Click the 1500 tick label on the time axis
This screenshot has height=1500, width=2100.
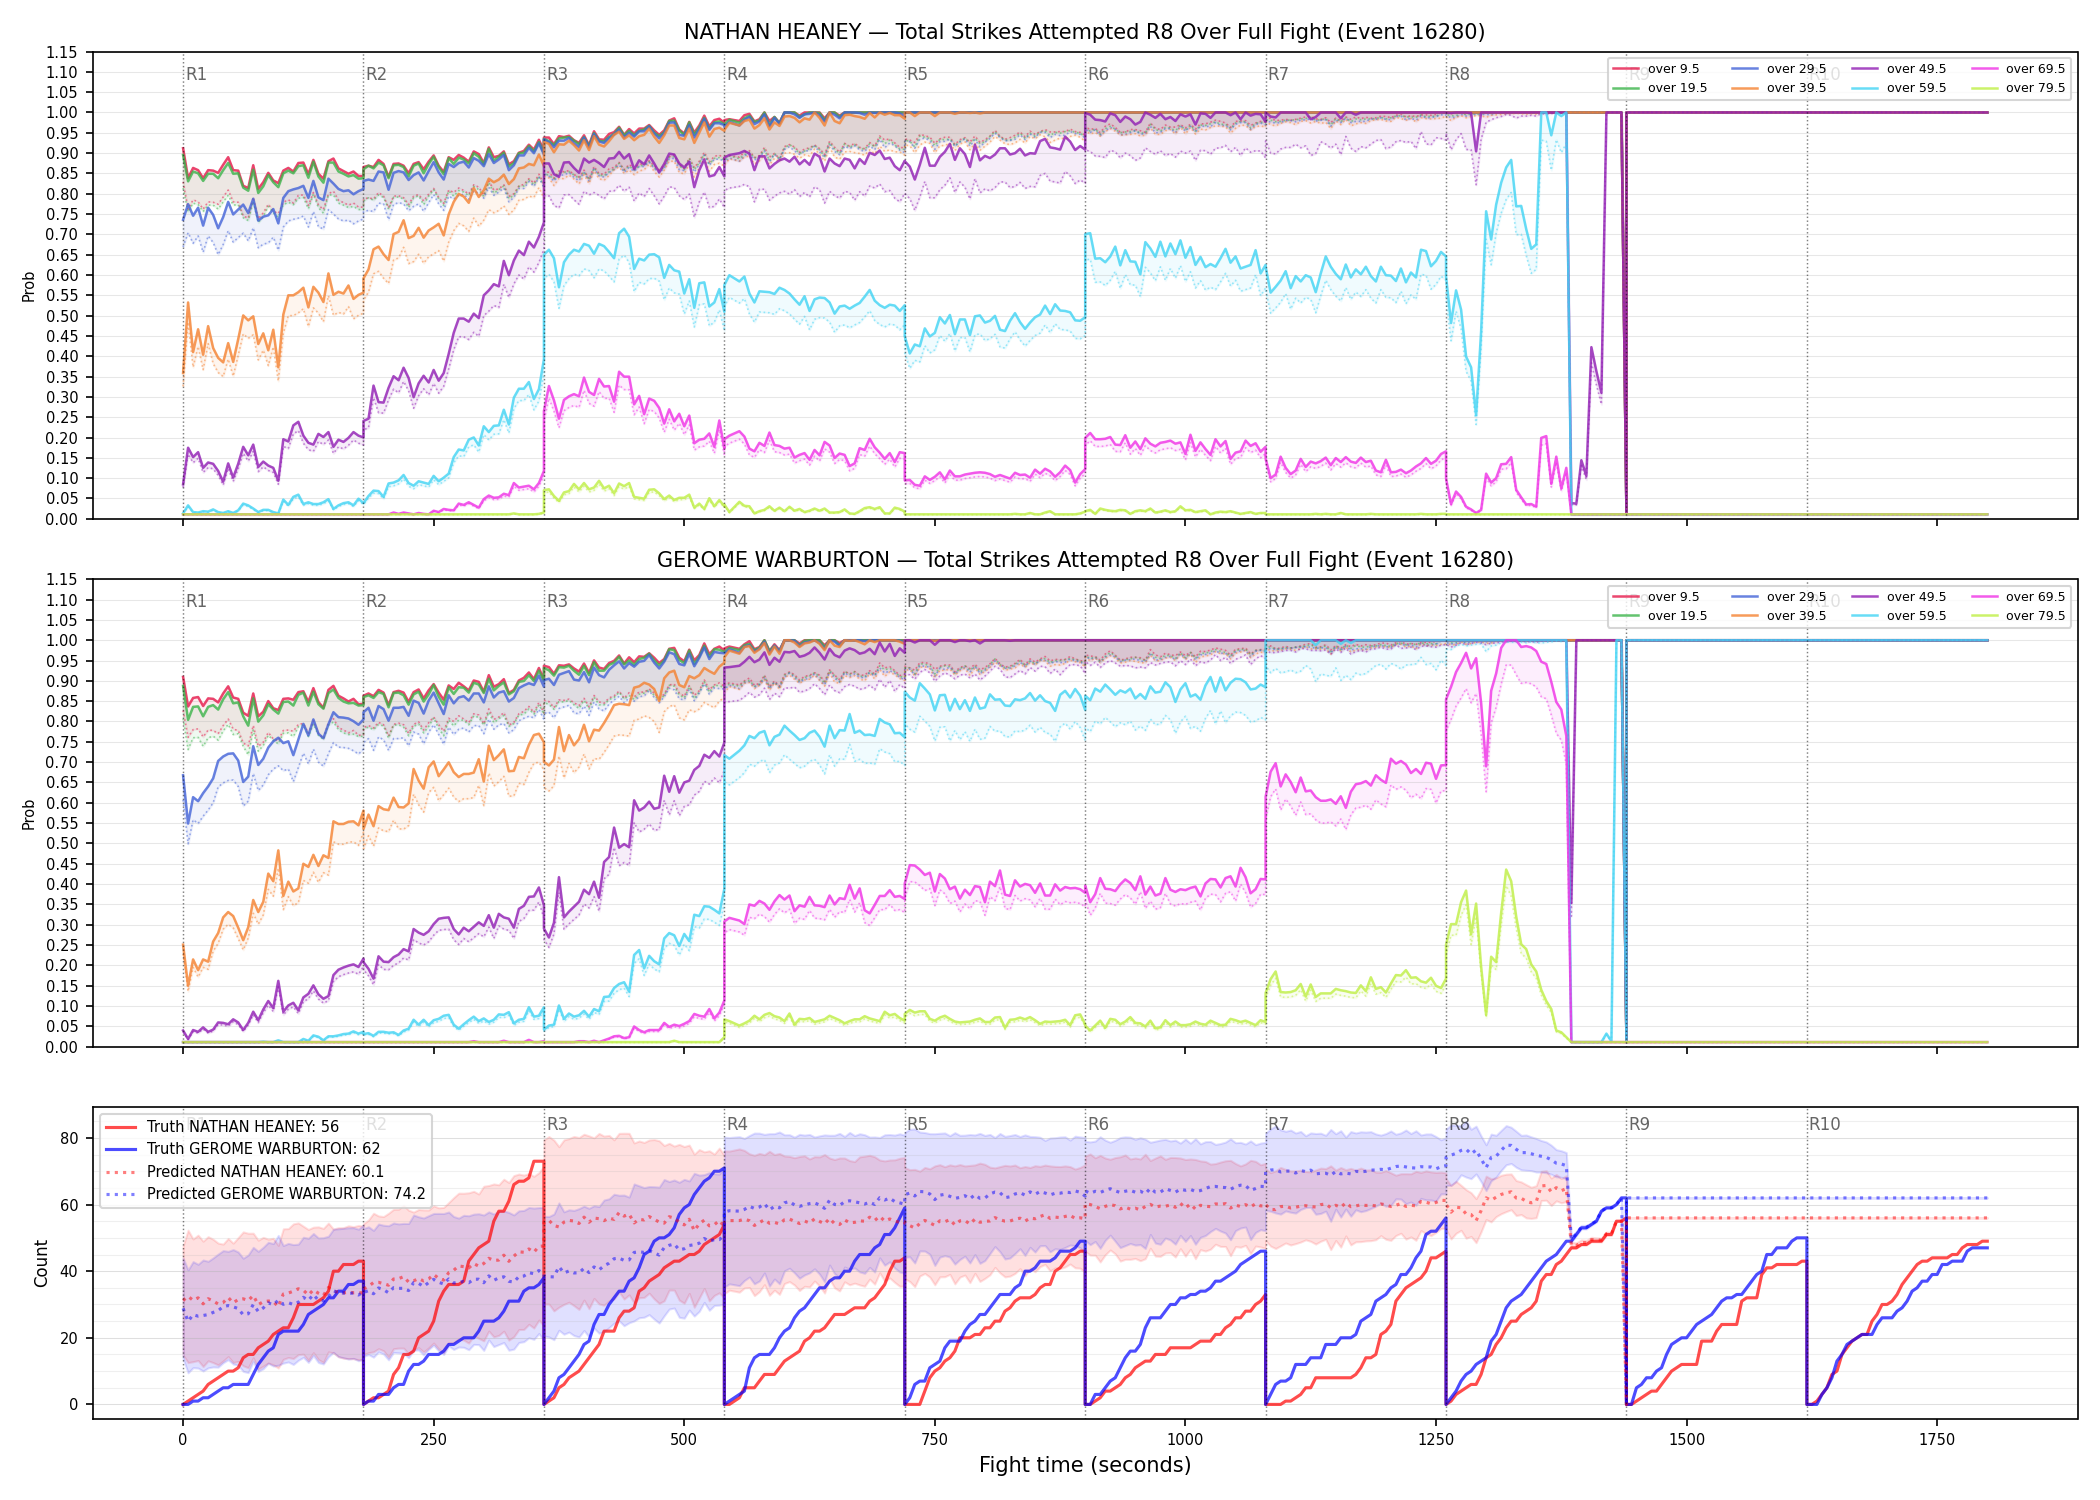click(x=1687, y=1439)
